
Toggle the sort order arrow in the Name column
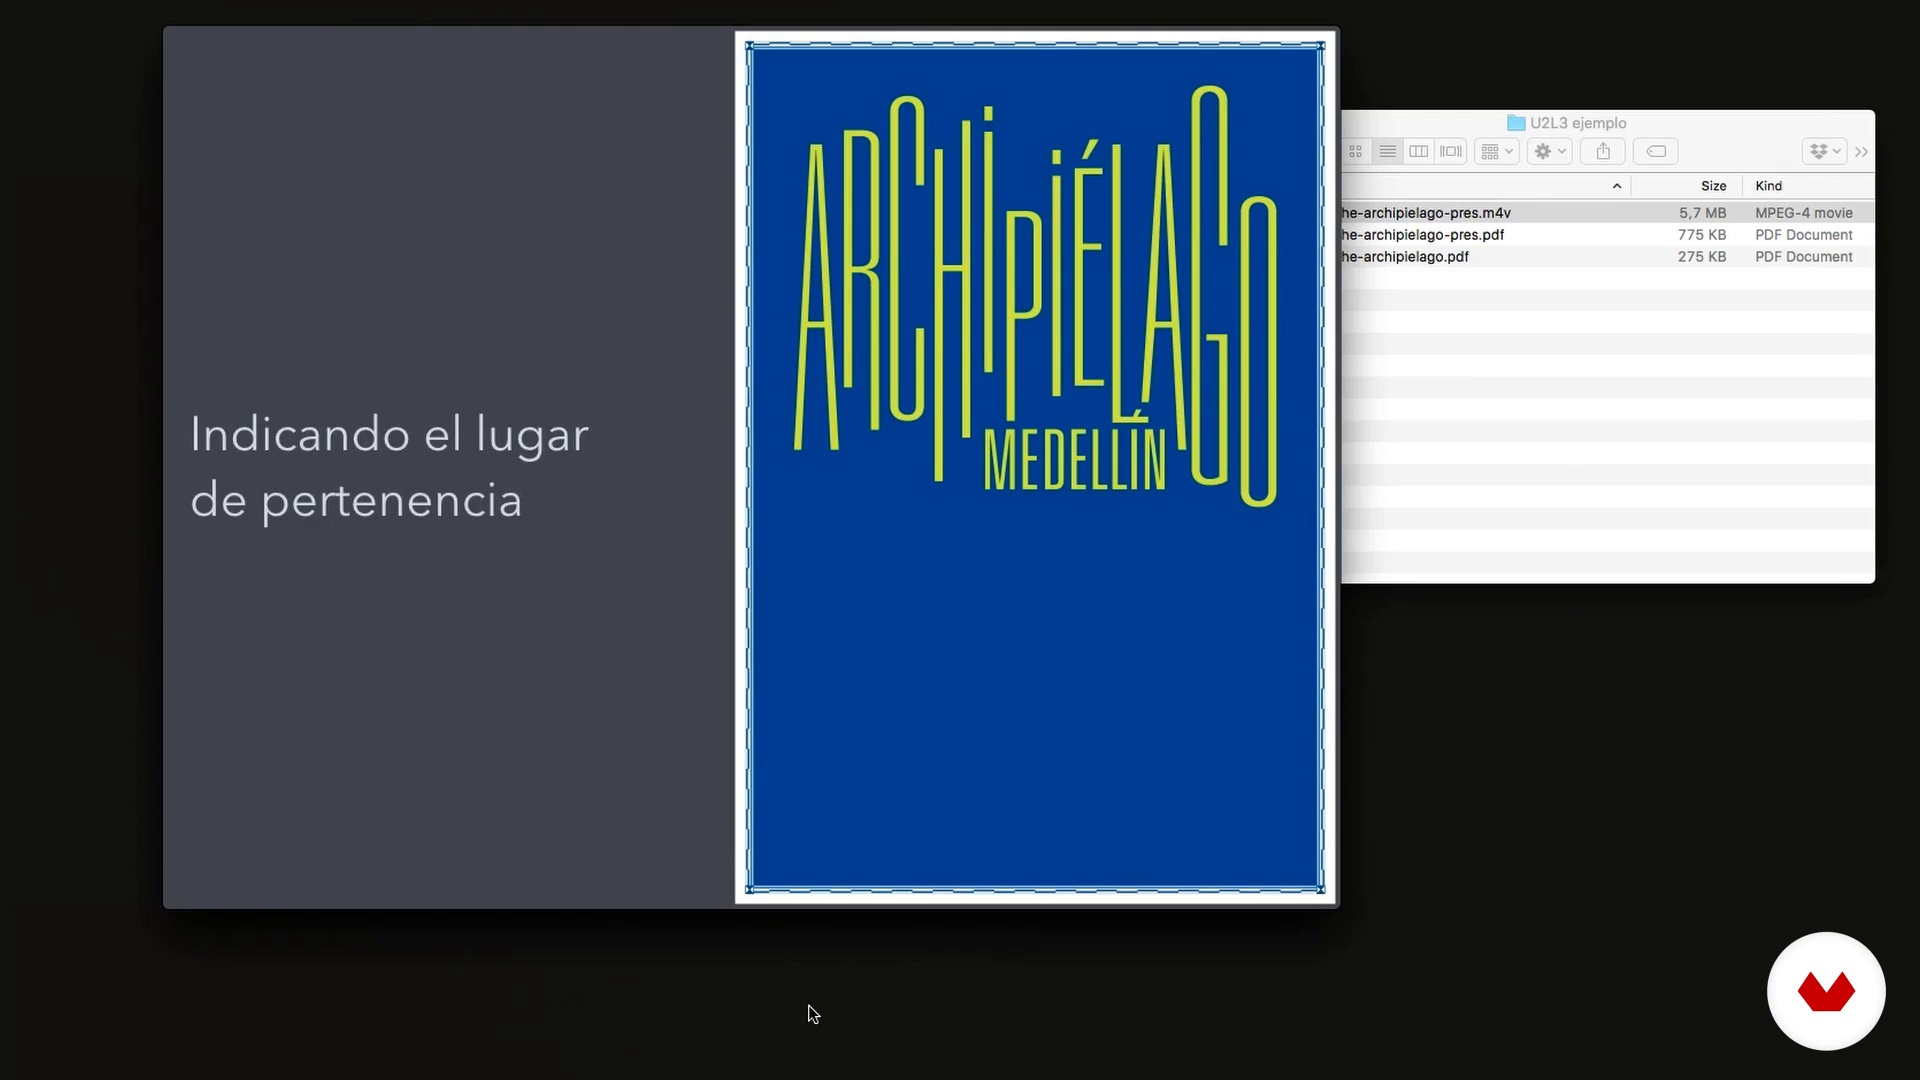pos(1617,186)
